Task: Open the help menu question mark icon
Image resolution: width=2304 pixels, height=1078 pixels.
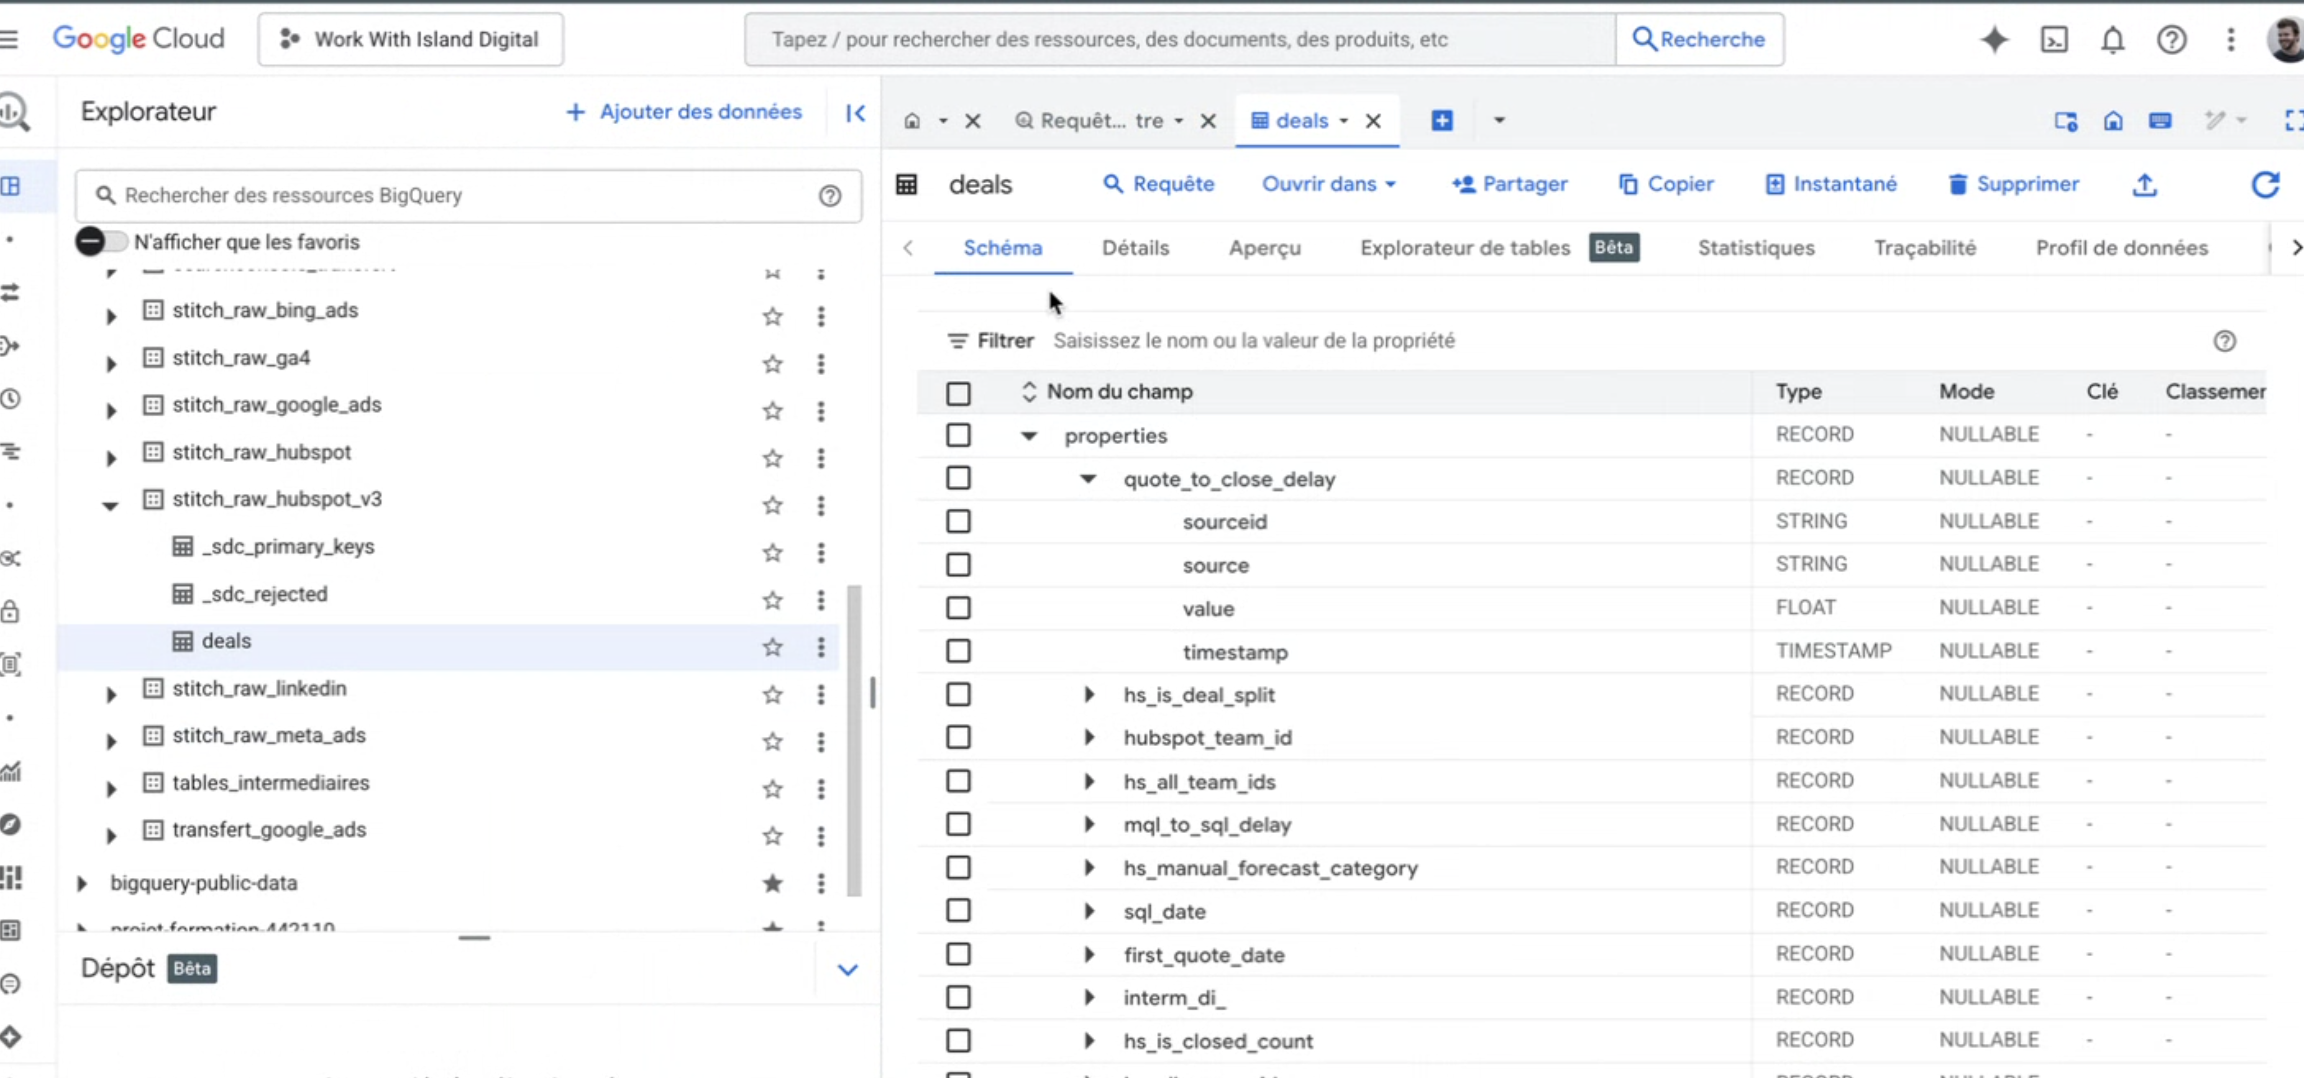Action: point(2172,40)
